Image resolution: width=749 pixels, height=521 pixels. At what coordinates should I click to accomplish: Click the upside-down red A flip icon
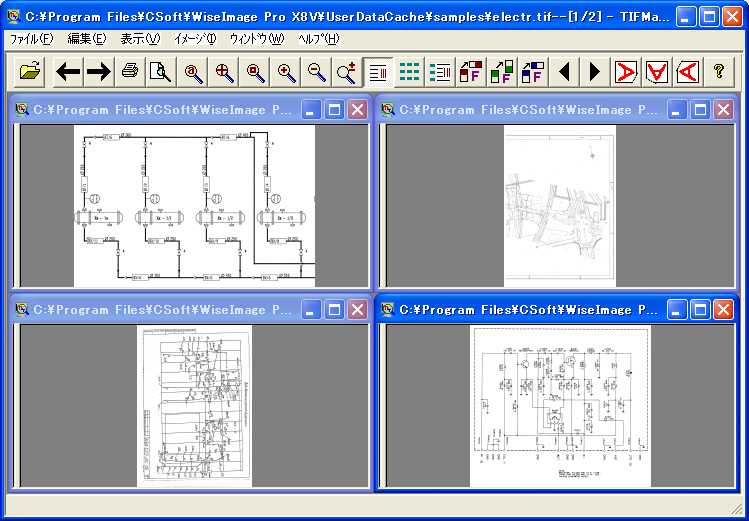coord(657,71)
